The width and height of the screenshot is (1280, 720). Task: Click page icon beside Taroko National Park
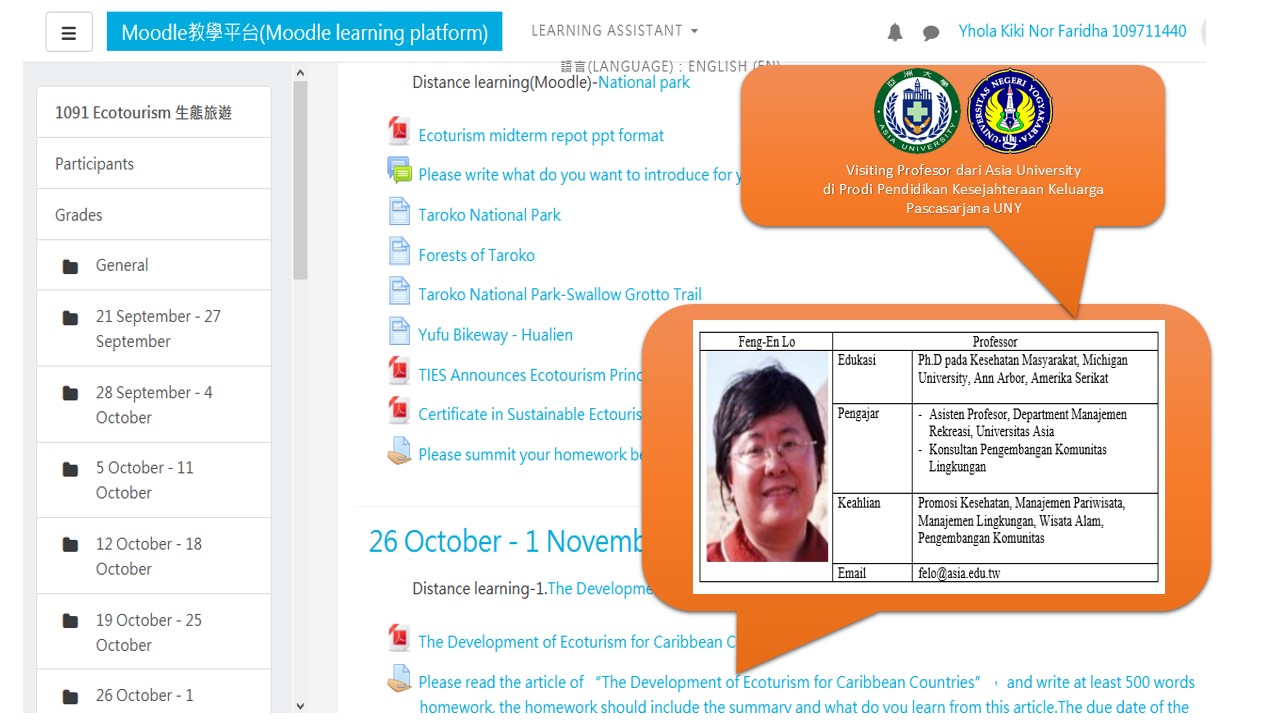[399, 212]
